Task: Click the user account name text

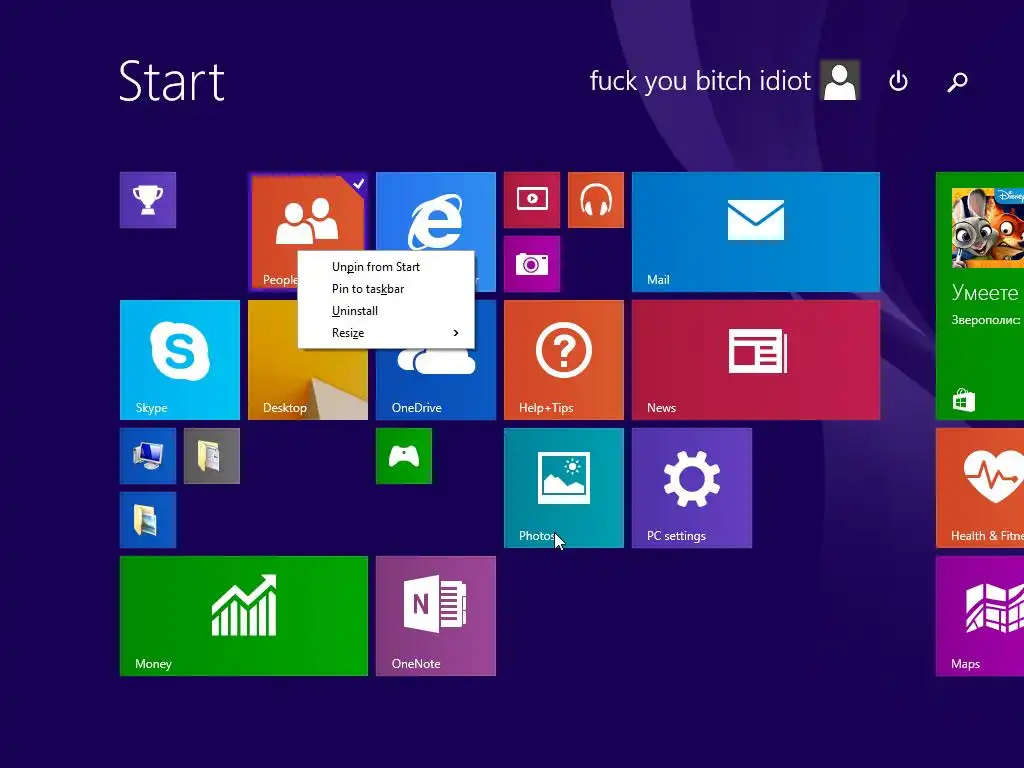Action: tap(700, 81)
